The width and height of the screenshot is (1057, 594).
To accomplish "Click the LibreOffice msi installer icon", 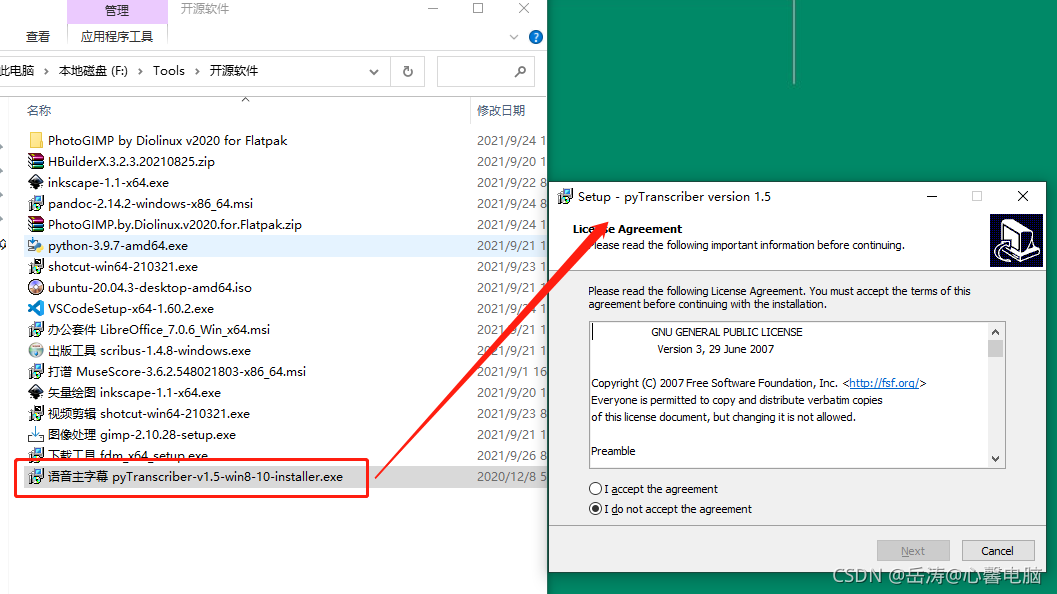I will point(36,329).
